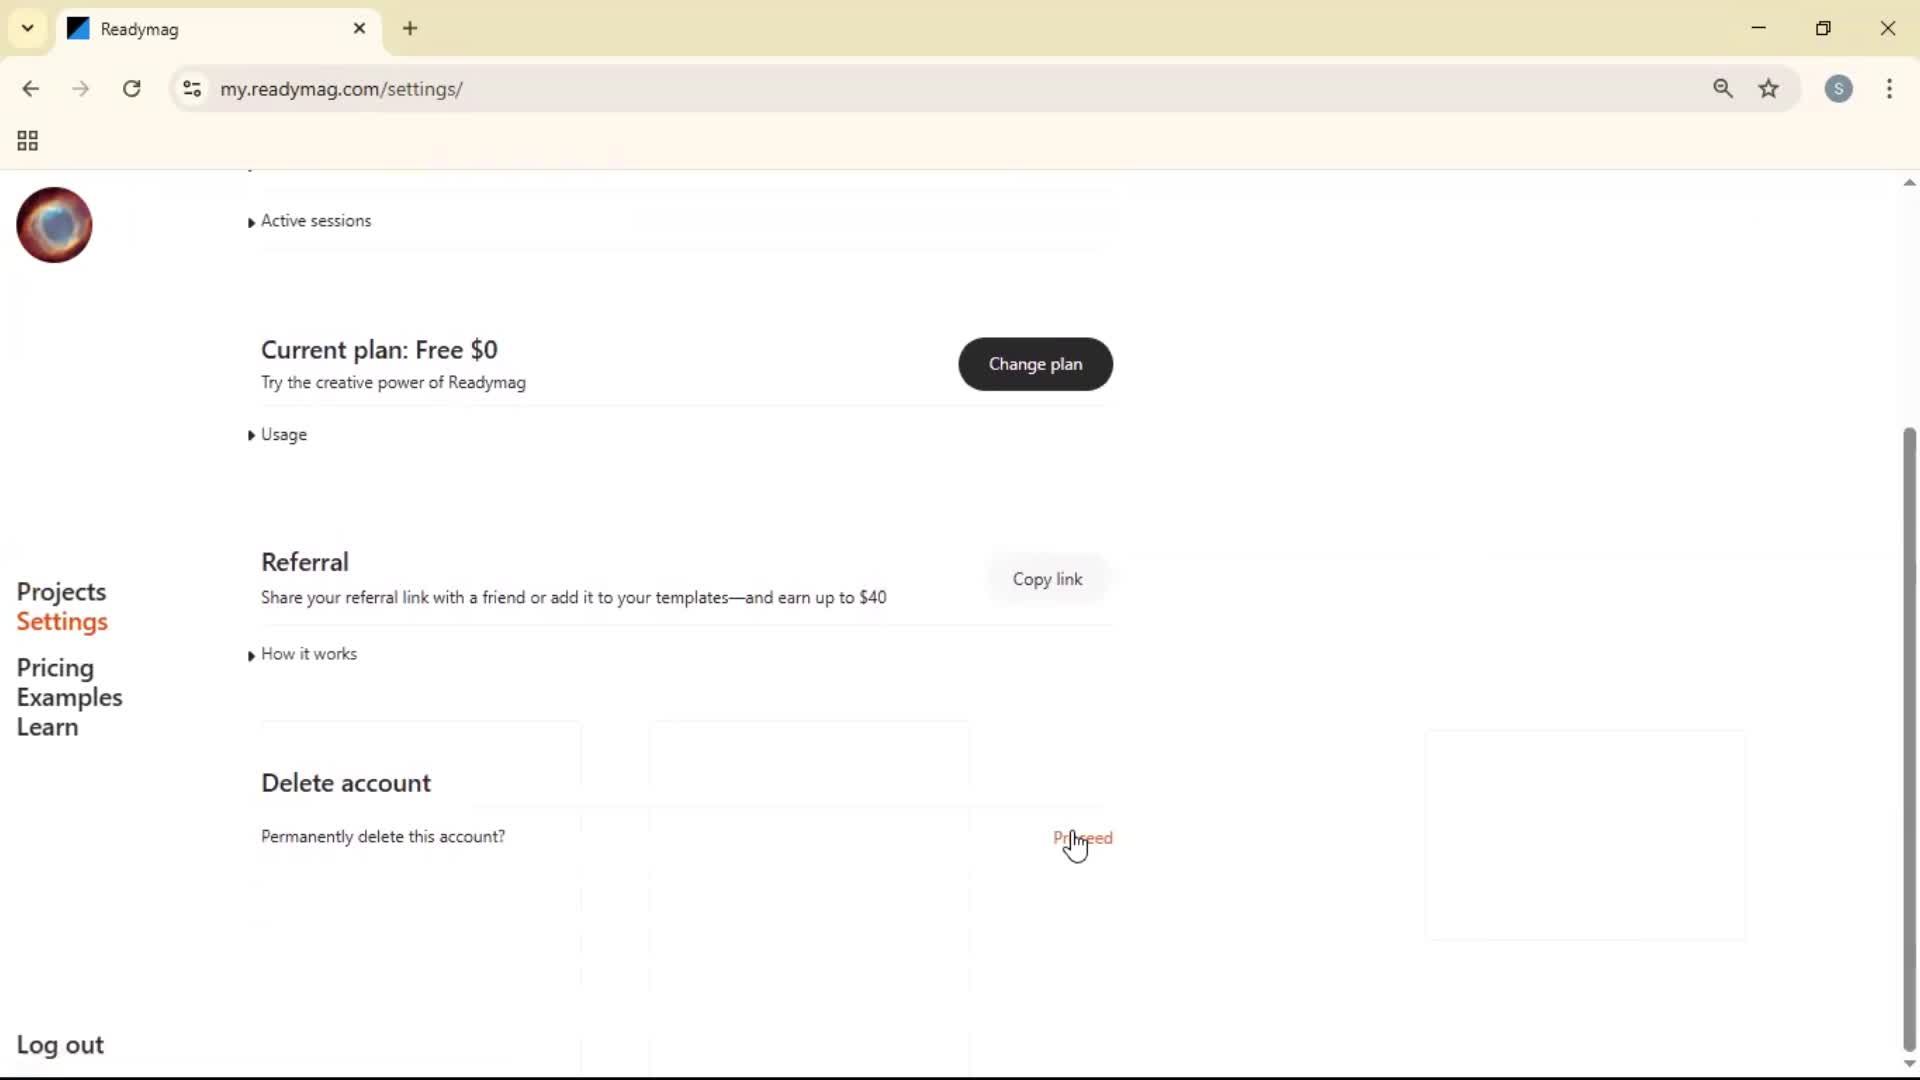This screenshot has height=1080, width=1920.
Task: Copy the referral link
Action: [x=1048, y=579]
